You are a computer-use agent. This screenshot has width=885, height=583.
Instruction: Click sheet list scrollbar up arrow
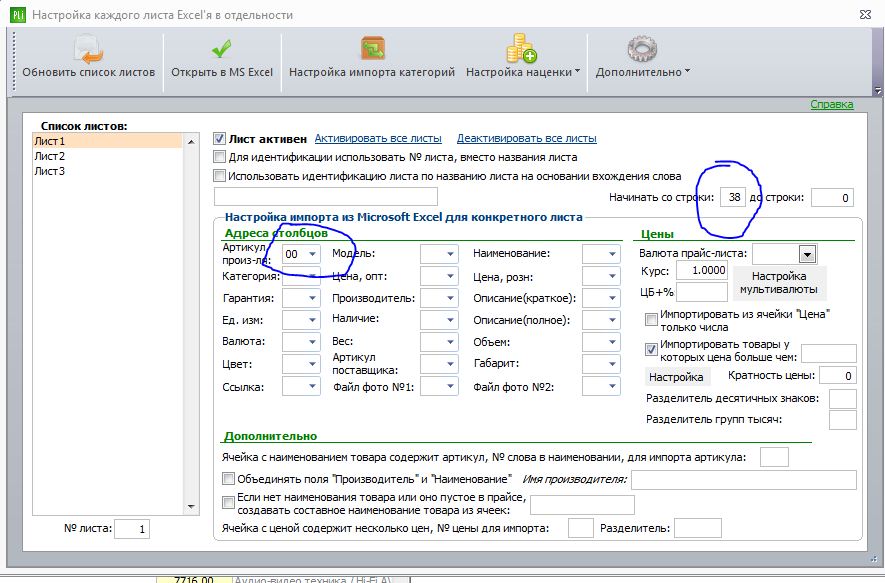tap(191, 142)
